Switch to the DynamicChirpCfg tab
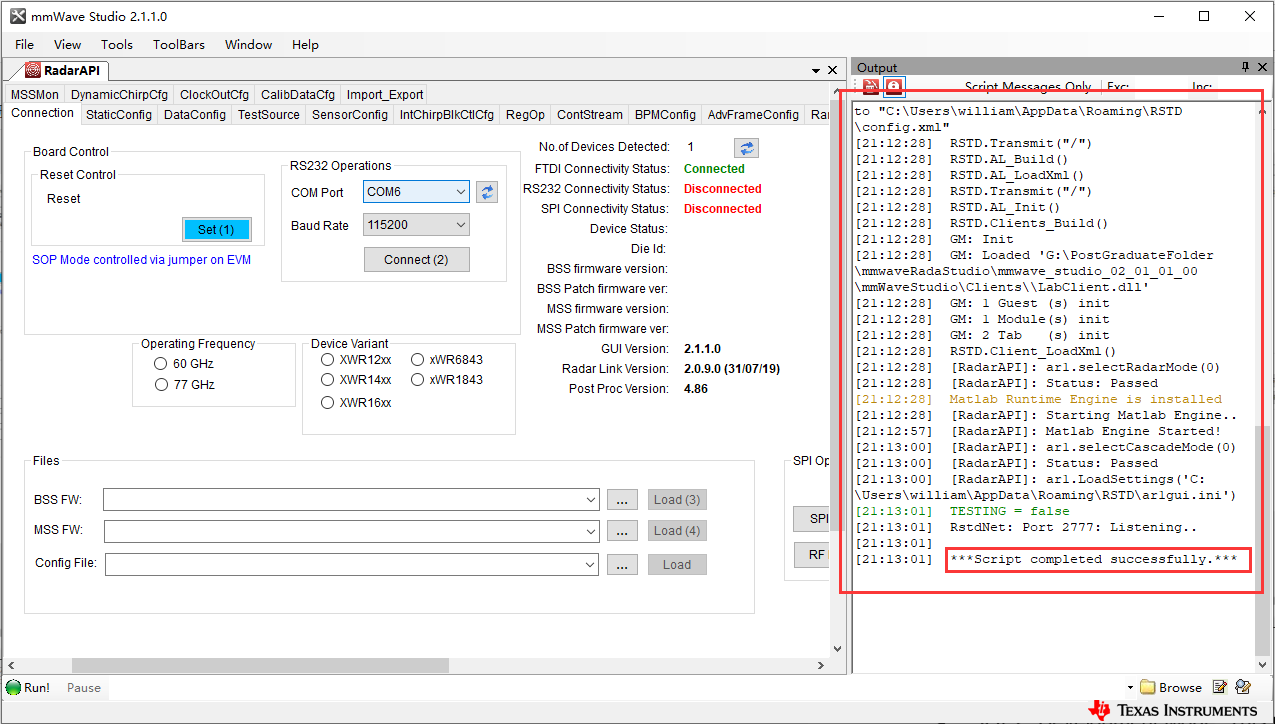The height and width of the screenshot is (724, 1275). click(119, 95)
